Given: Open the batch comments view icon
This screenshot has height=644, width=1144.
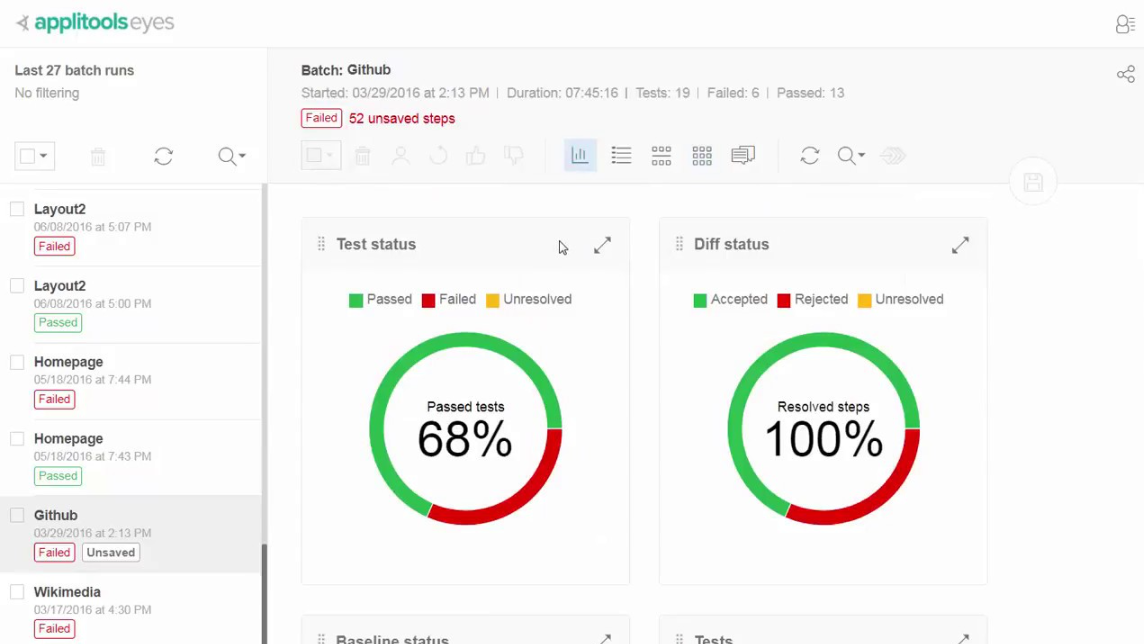Looking at the screenshot, I should pos(743,156).
